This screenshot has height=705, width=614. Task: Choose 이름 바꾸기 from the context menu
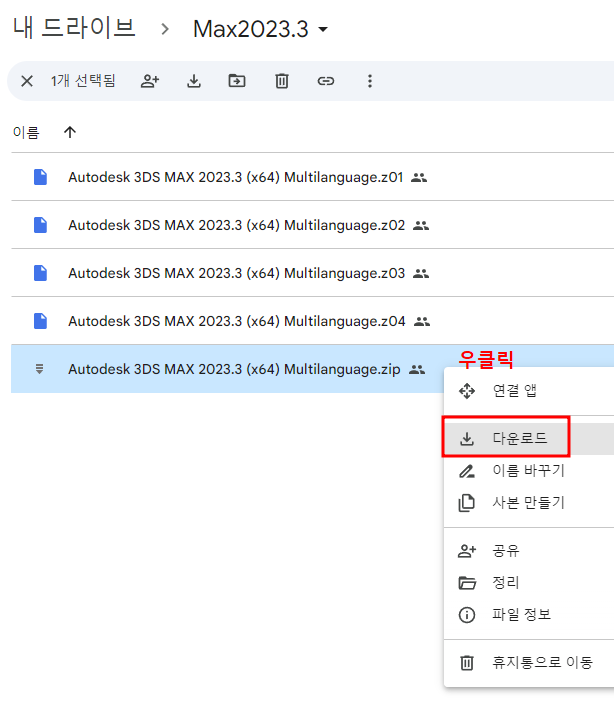pos(529,471)
